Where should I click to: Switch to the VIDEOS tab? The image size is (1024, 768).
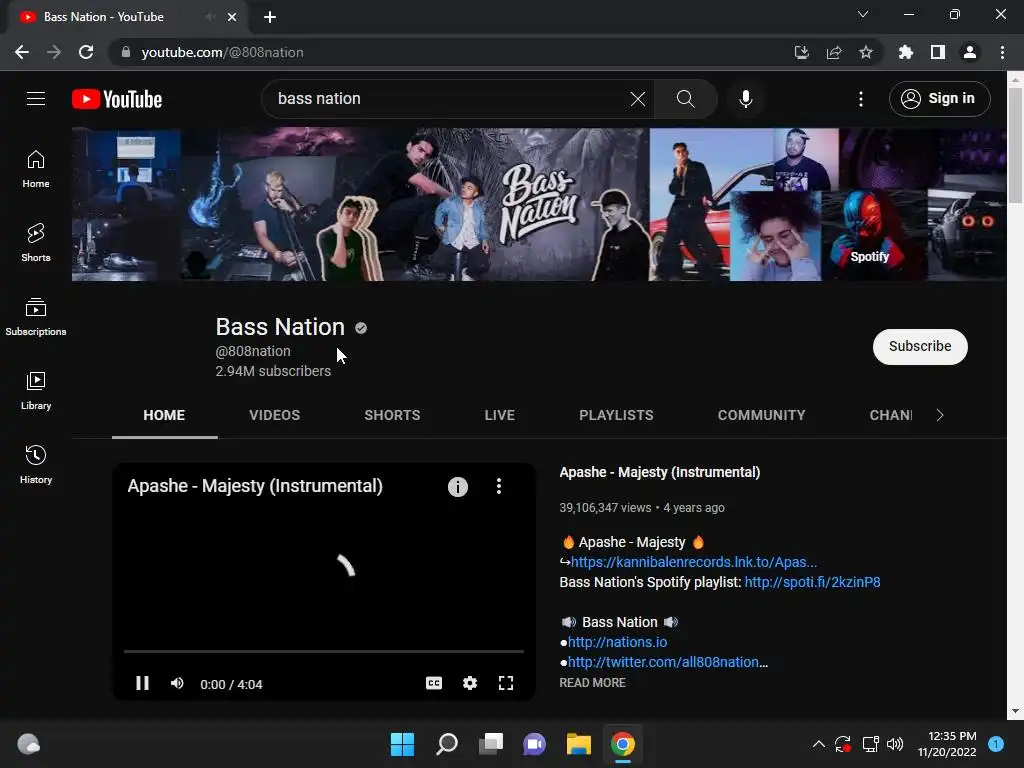coord(274,415)
